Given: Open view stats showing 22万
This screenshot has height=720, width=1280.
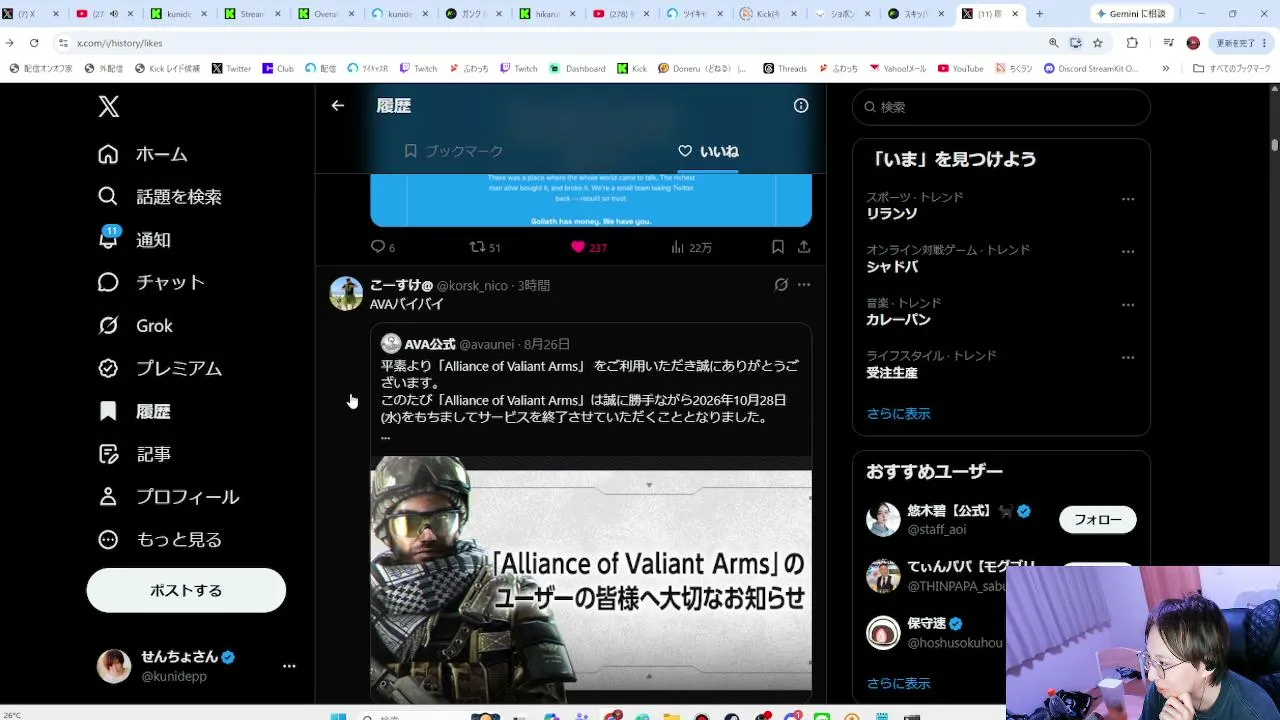Looking at the screenshot, I should tap(691, 247).
